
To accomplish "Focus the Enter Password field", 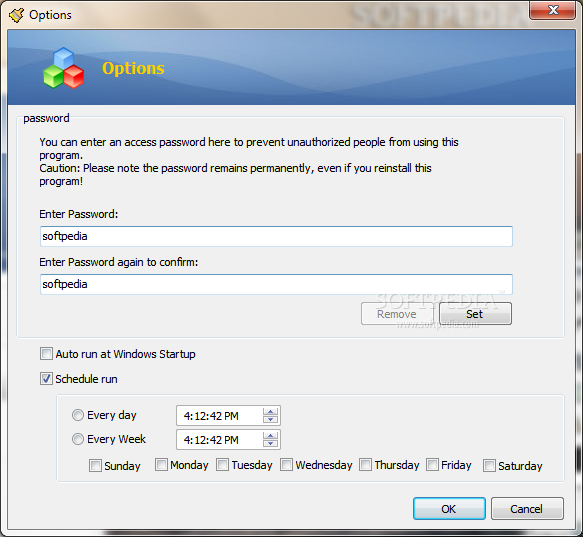I will tap(276, 236).
